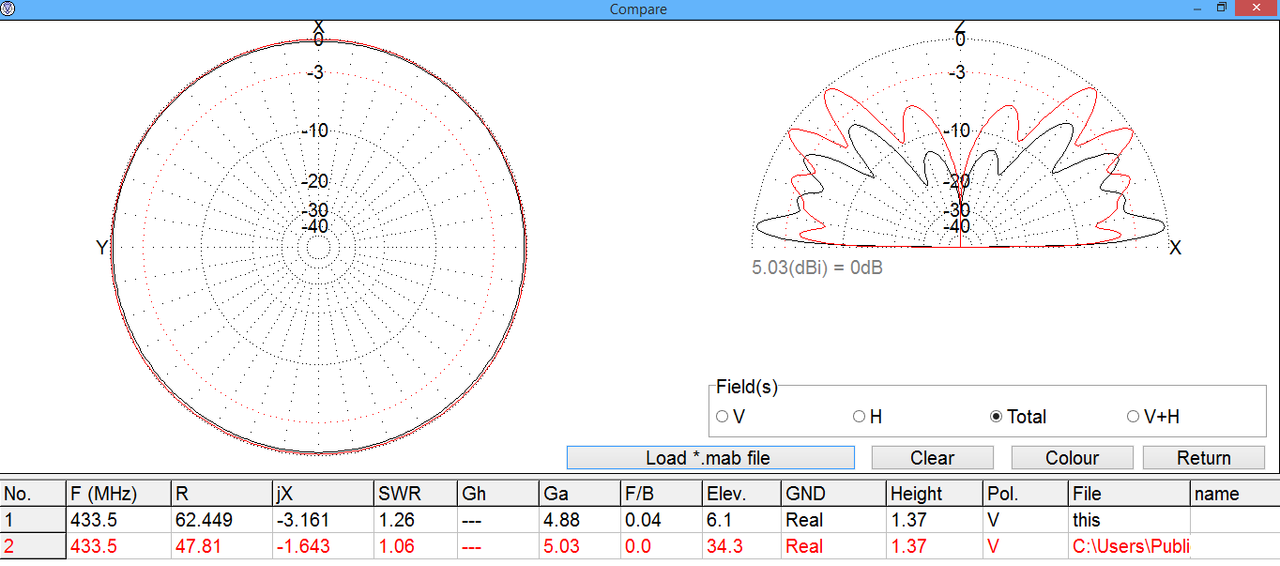Minimize the Compare window
Viewport: 1280px width, 566px height.
click(x=1196, y=8)
